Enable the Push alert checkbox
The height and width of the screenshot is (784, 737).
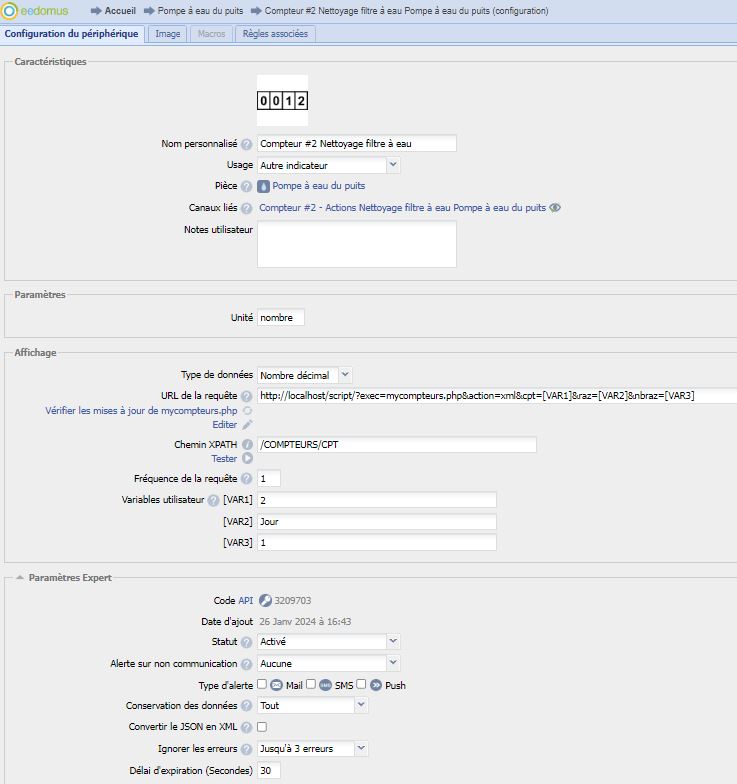tap(362, 685)
